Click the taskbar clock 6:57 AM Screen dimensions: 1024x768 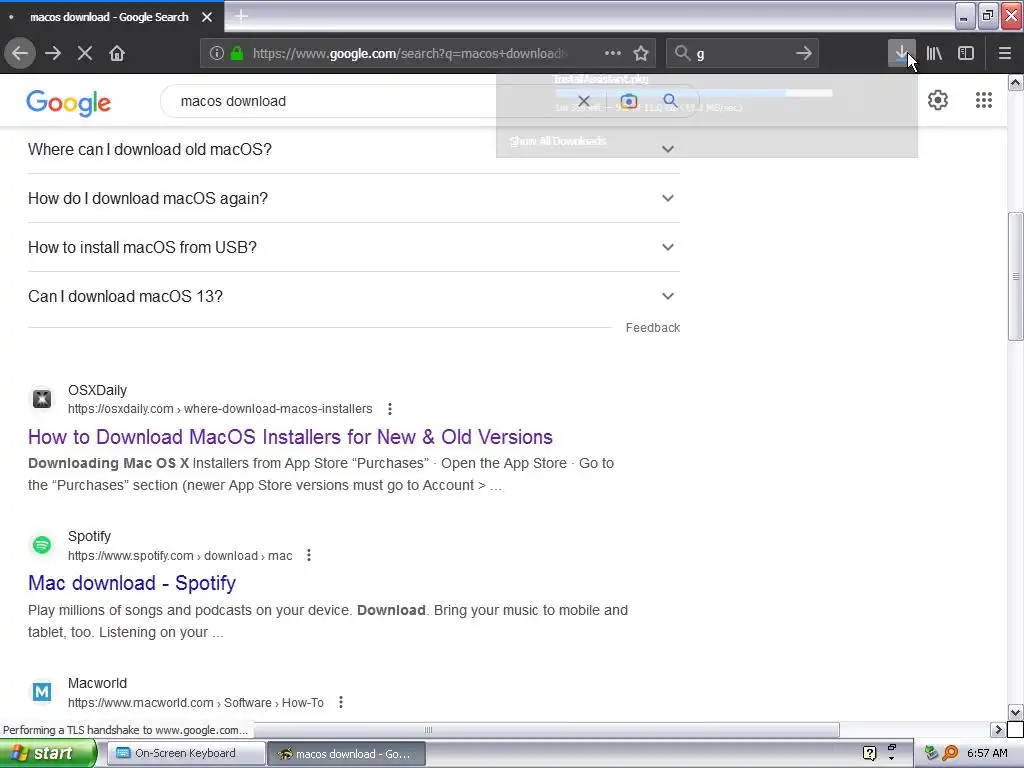(x=987, y=753)
